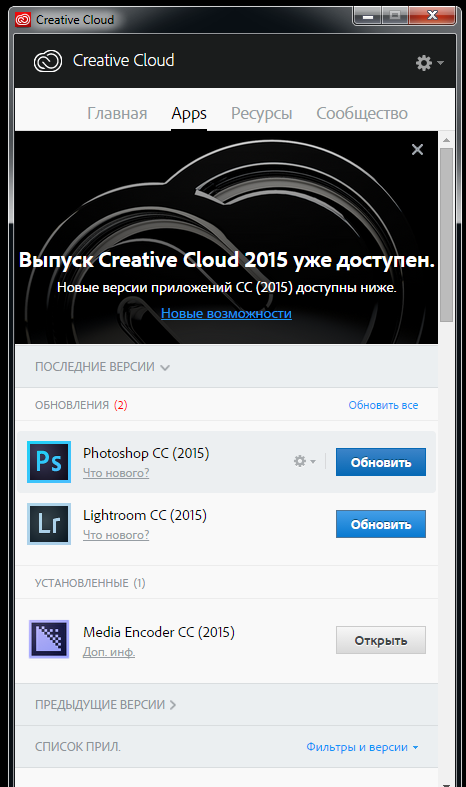The width and height of the screenshot is (466, 787).
Task: Open the Ресурсы tab
Action: (262, 114)
